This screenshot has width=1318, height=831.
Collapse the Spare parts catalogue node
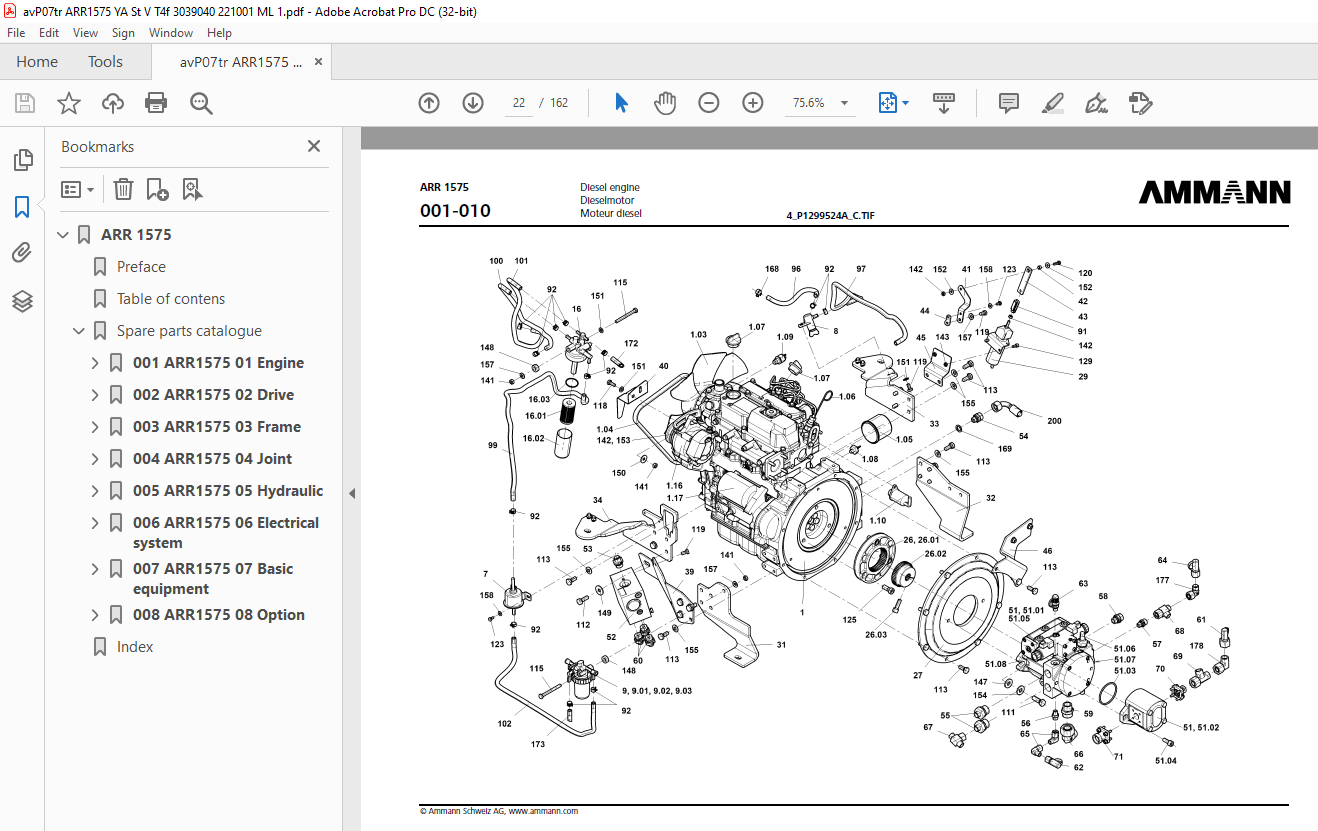click(79, 331)
